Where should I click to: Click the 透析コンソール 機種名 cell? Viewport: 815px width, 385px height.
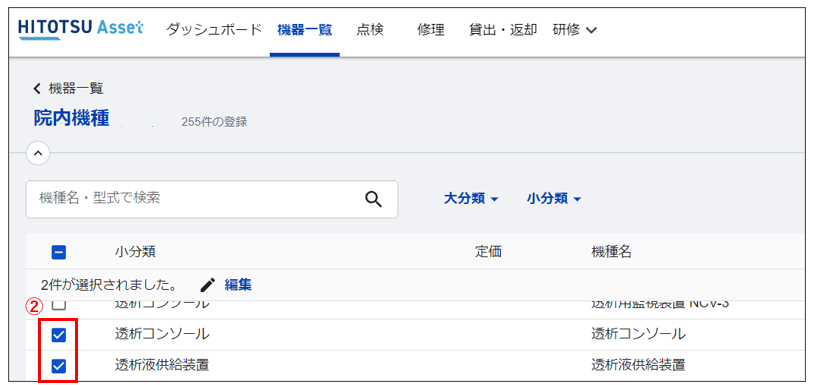pos(638,335)
